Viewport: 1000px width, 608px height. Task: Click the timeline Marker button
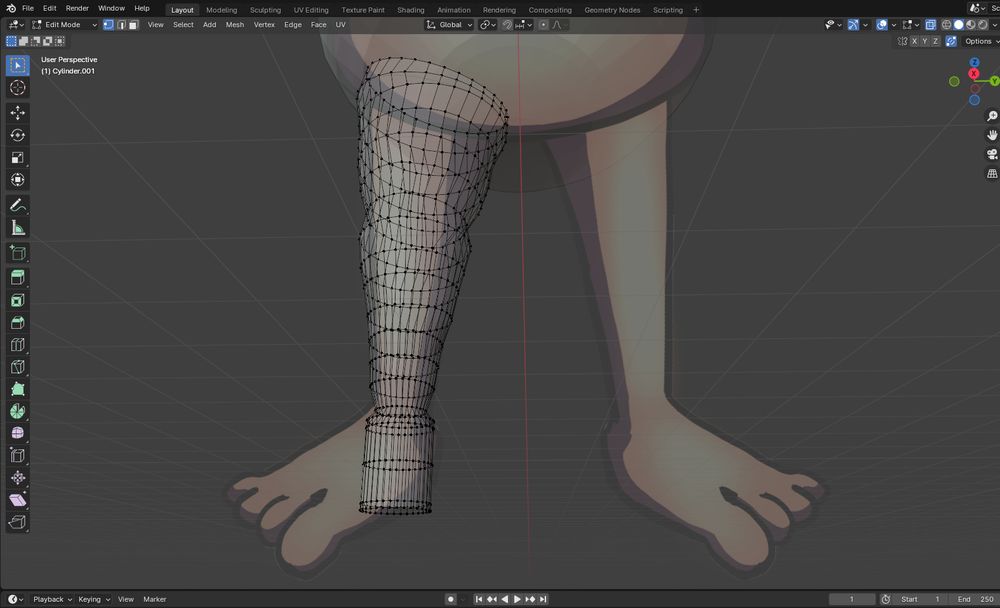coord(154,599)
